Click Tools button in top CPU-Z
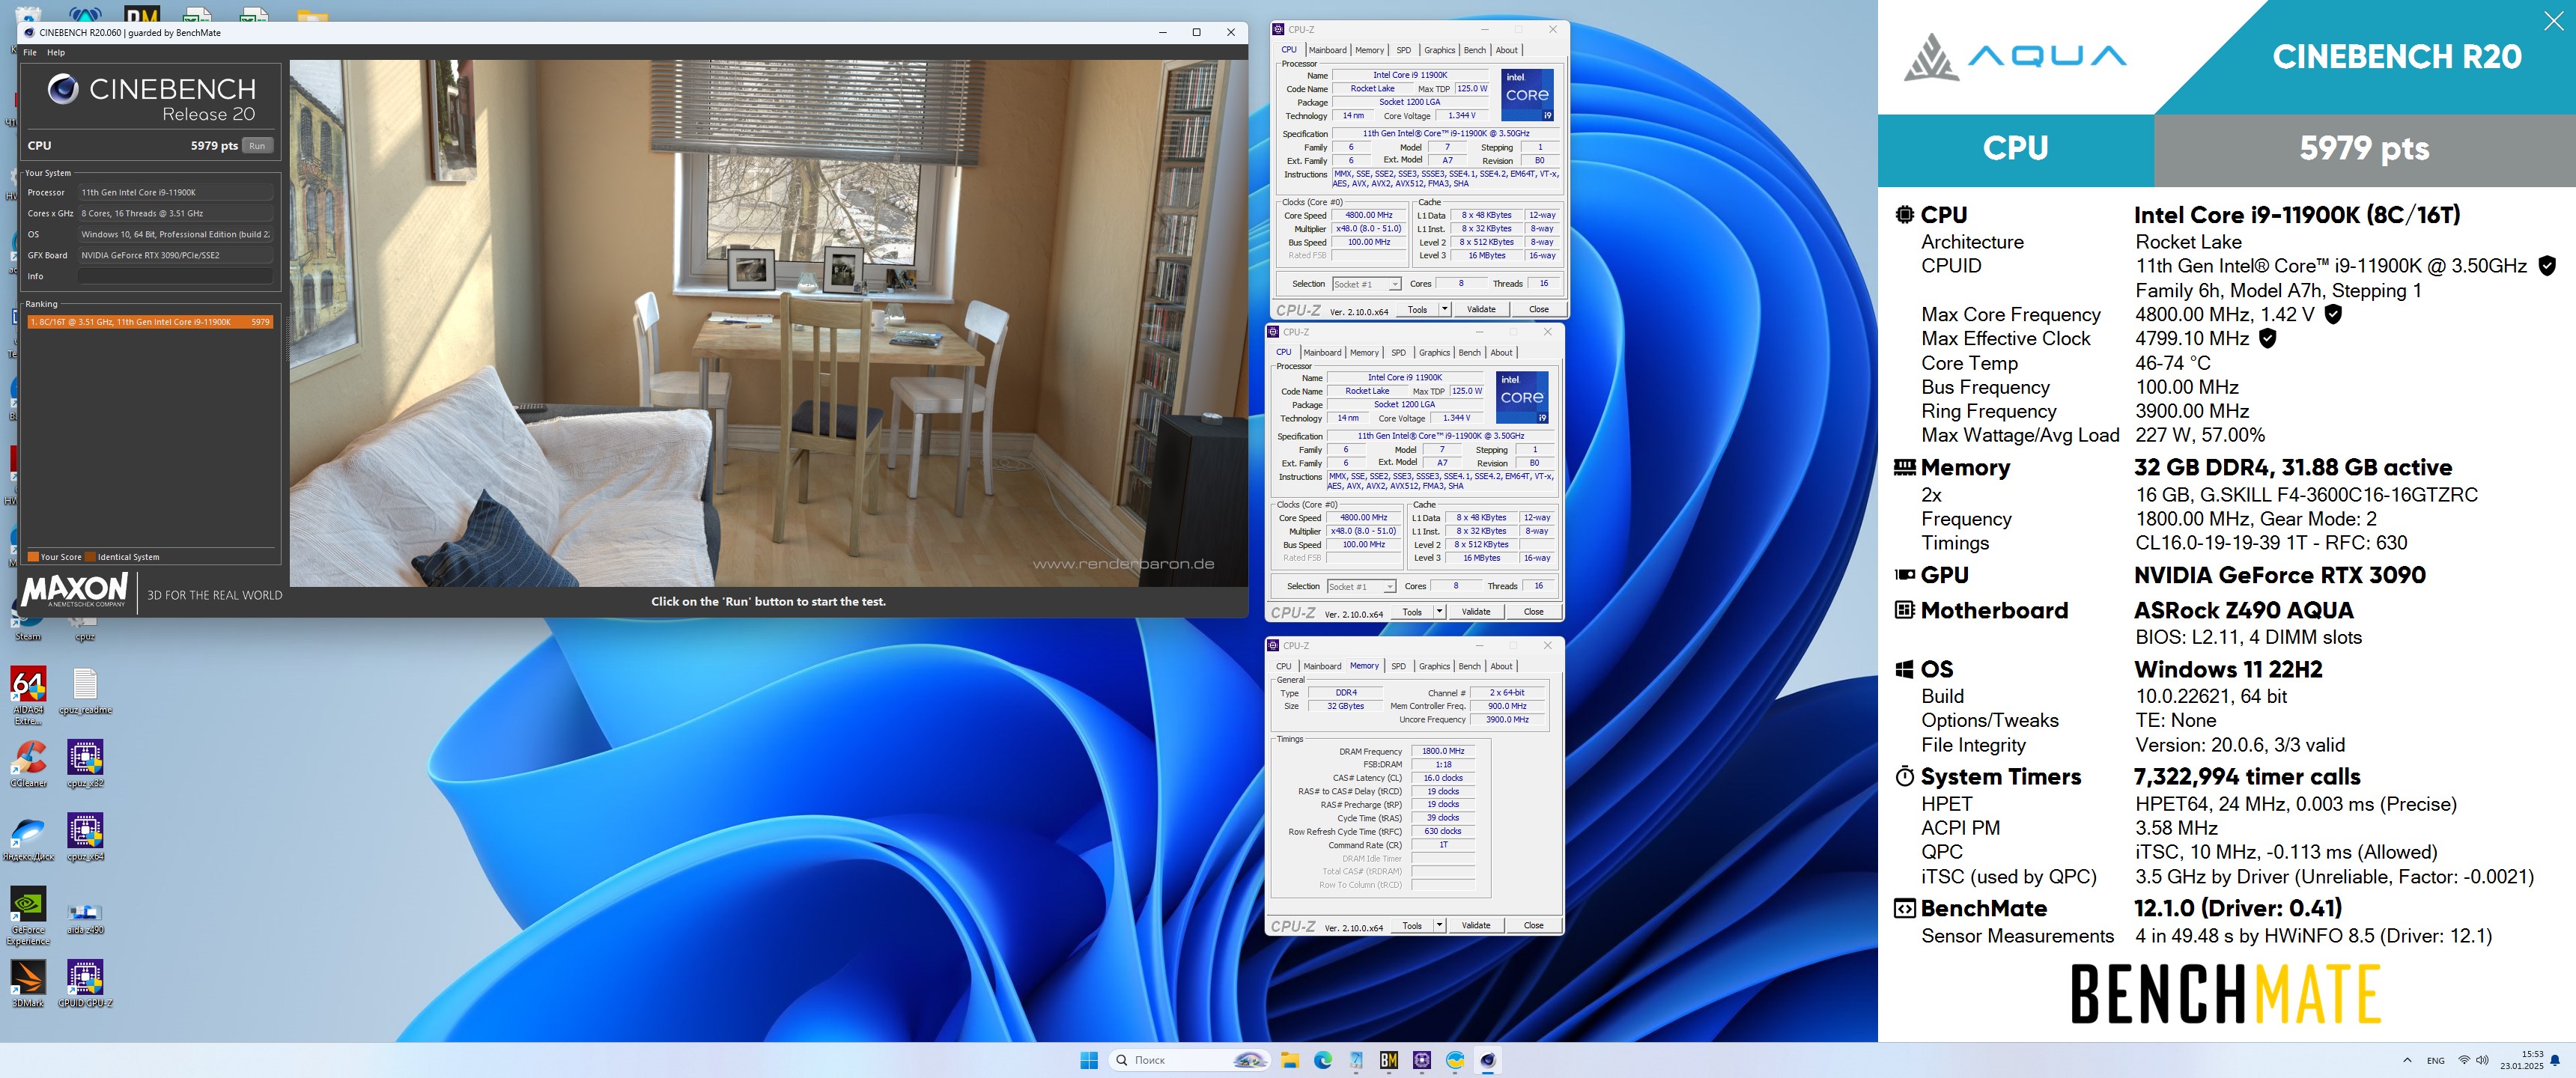 point(1417,310)
